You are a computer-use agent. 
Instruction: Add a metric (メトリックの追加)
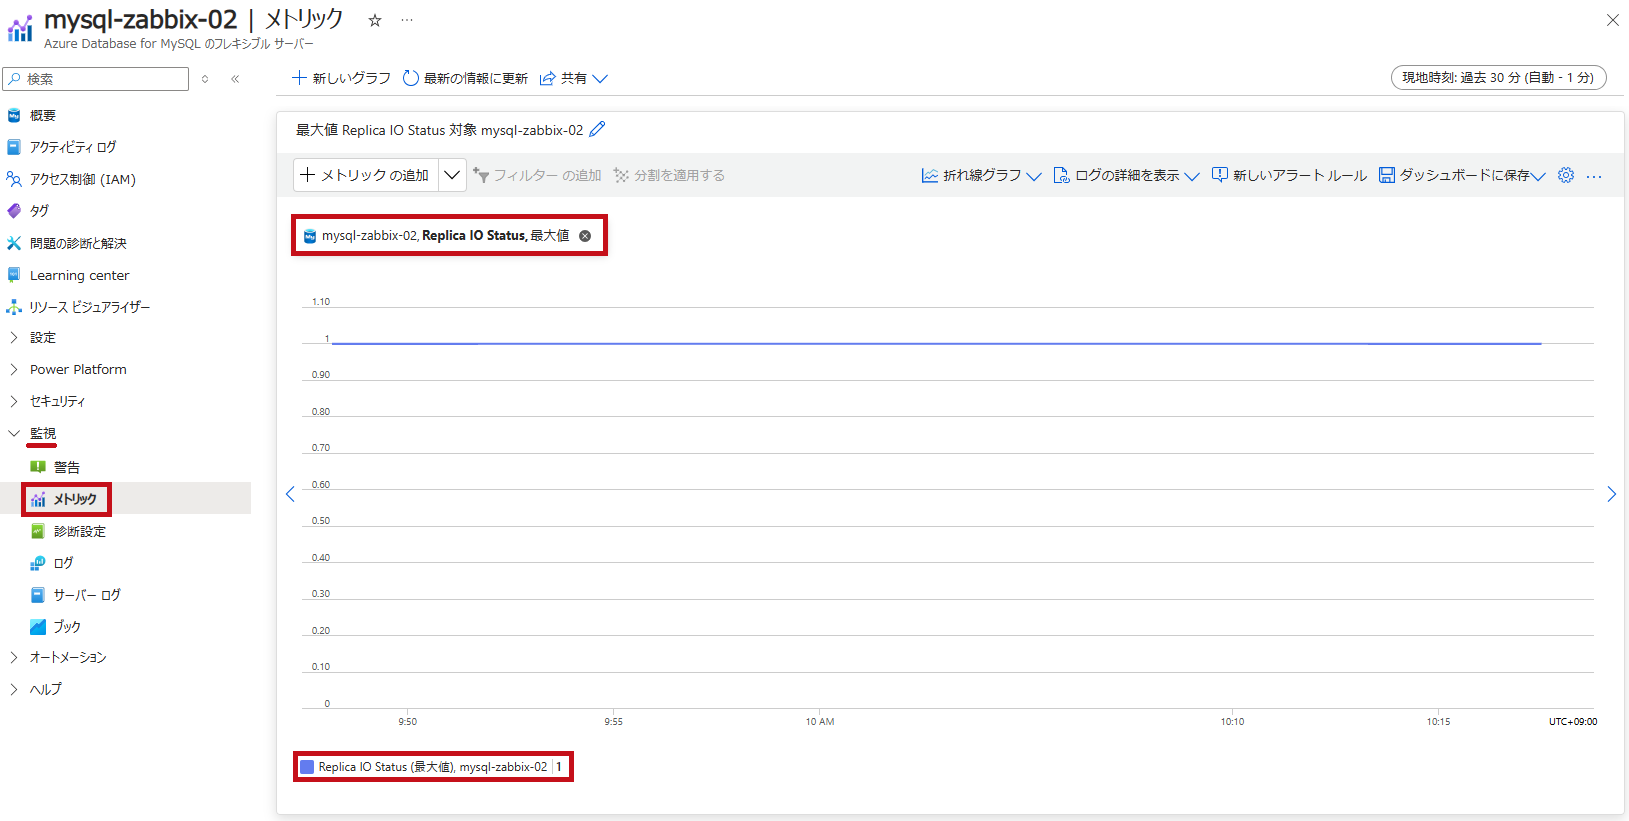tap(365, 175)
